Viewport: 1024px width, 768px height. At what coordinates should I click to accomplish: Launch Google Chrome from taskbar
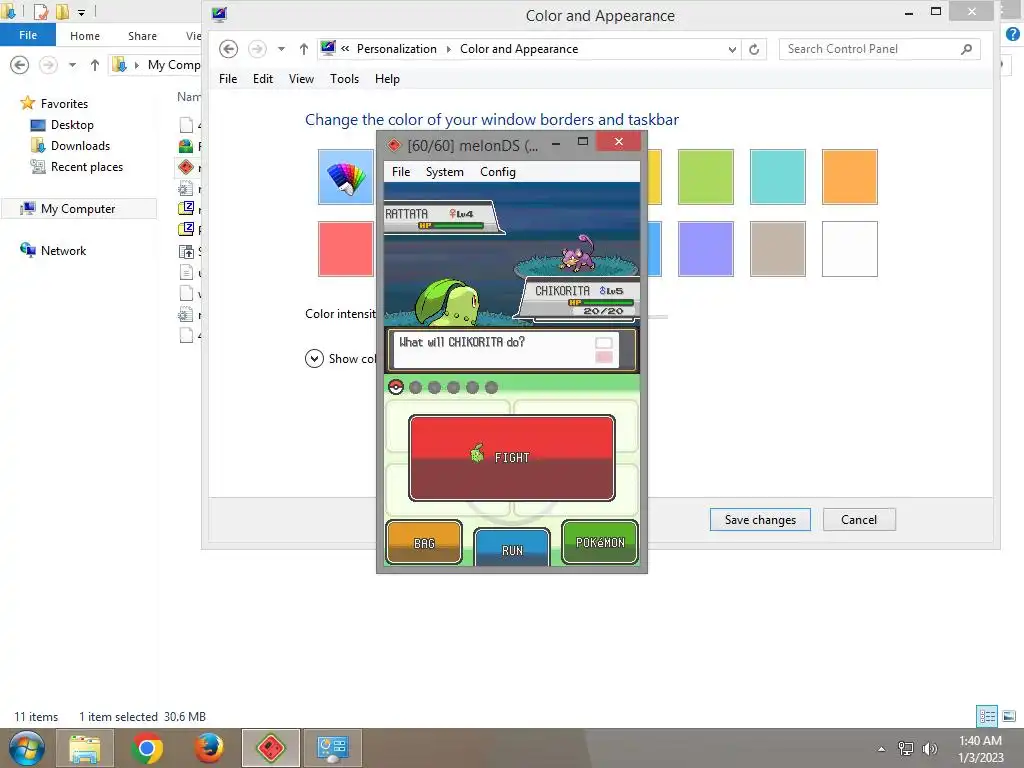[147, 748]
